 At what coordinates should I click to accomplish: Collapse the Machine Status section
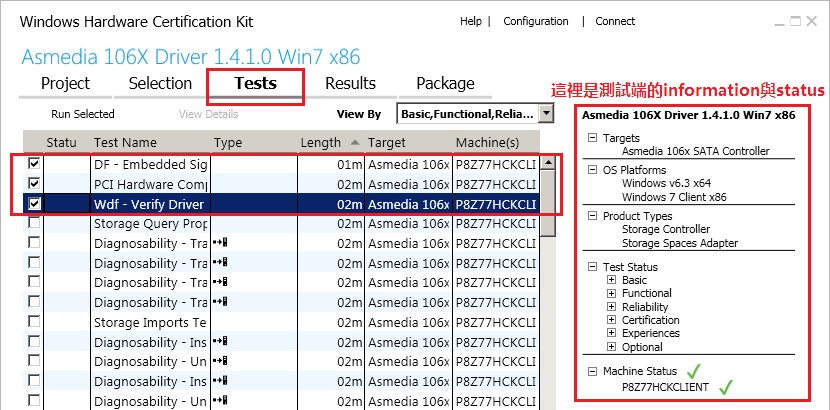[592, 371]
